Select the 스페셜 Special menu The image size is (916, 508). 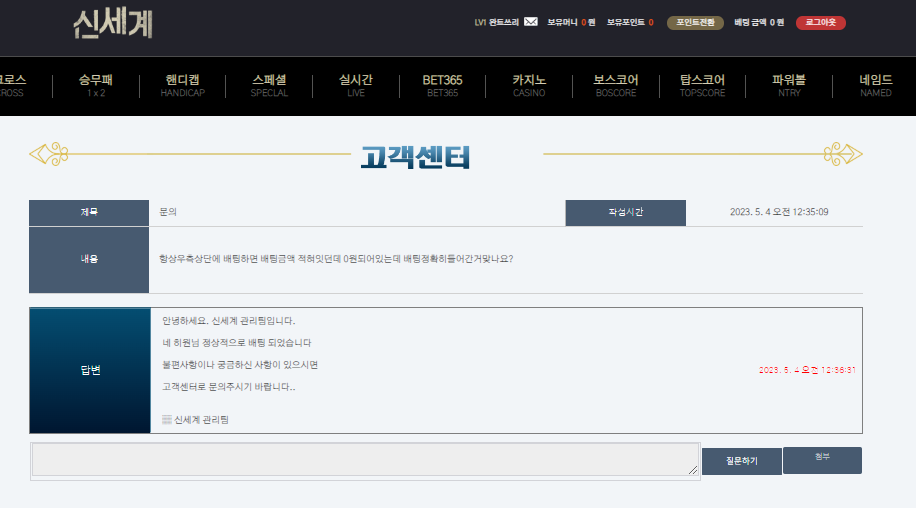pyautogui.click(x=269, y=86)
